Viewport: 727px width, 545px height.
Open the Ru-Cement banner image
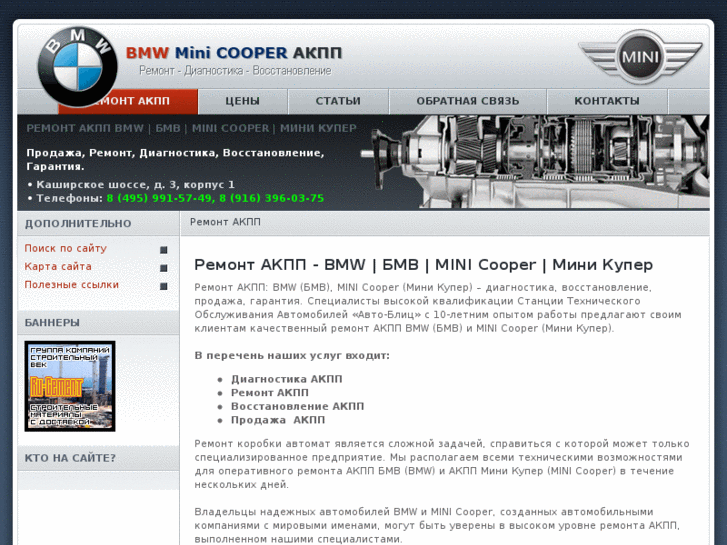[x=70, y=386]
